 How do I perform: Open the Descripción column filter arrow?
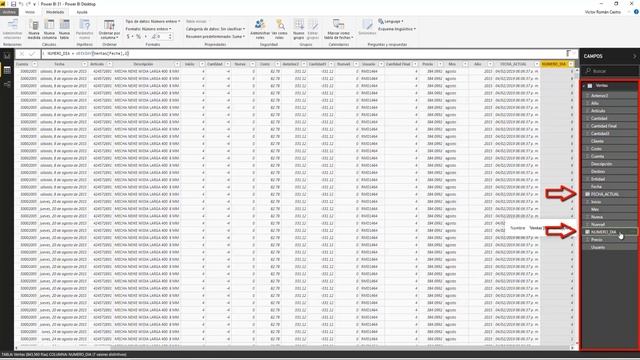pos(177,64)
